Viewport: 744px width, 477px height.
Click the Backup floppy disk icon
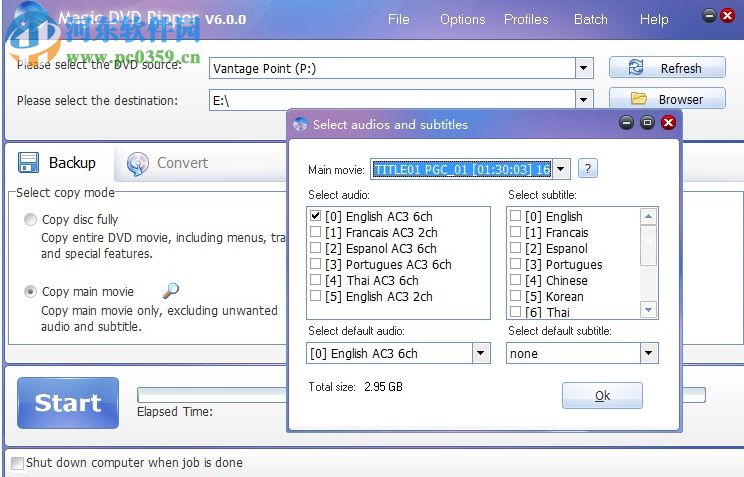28,162
